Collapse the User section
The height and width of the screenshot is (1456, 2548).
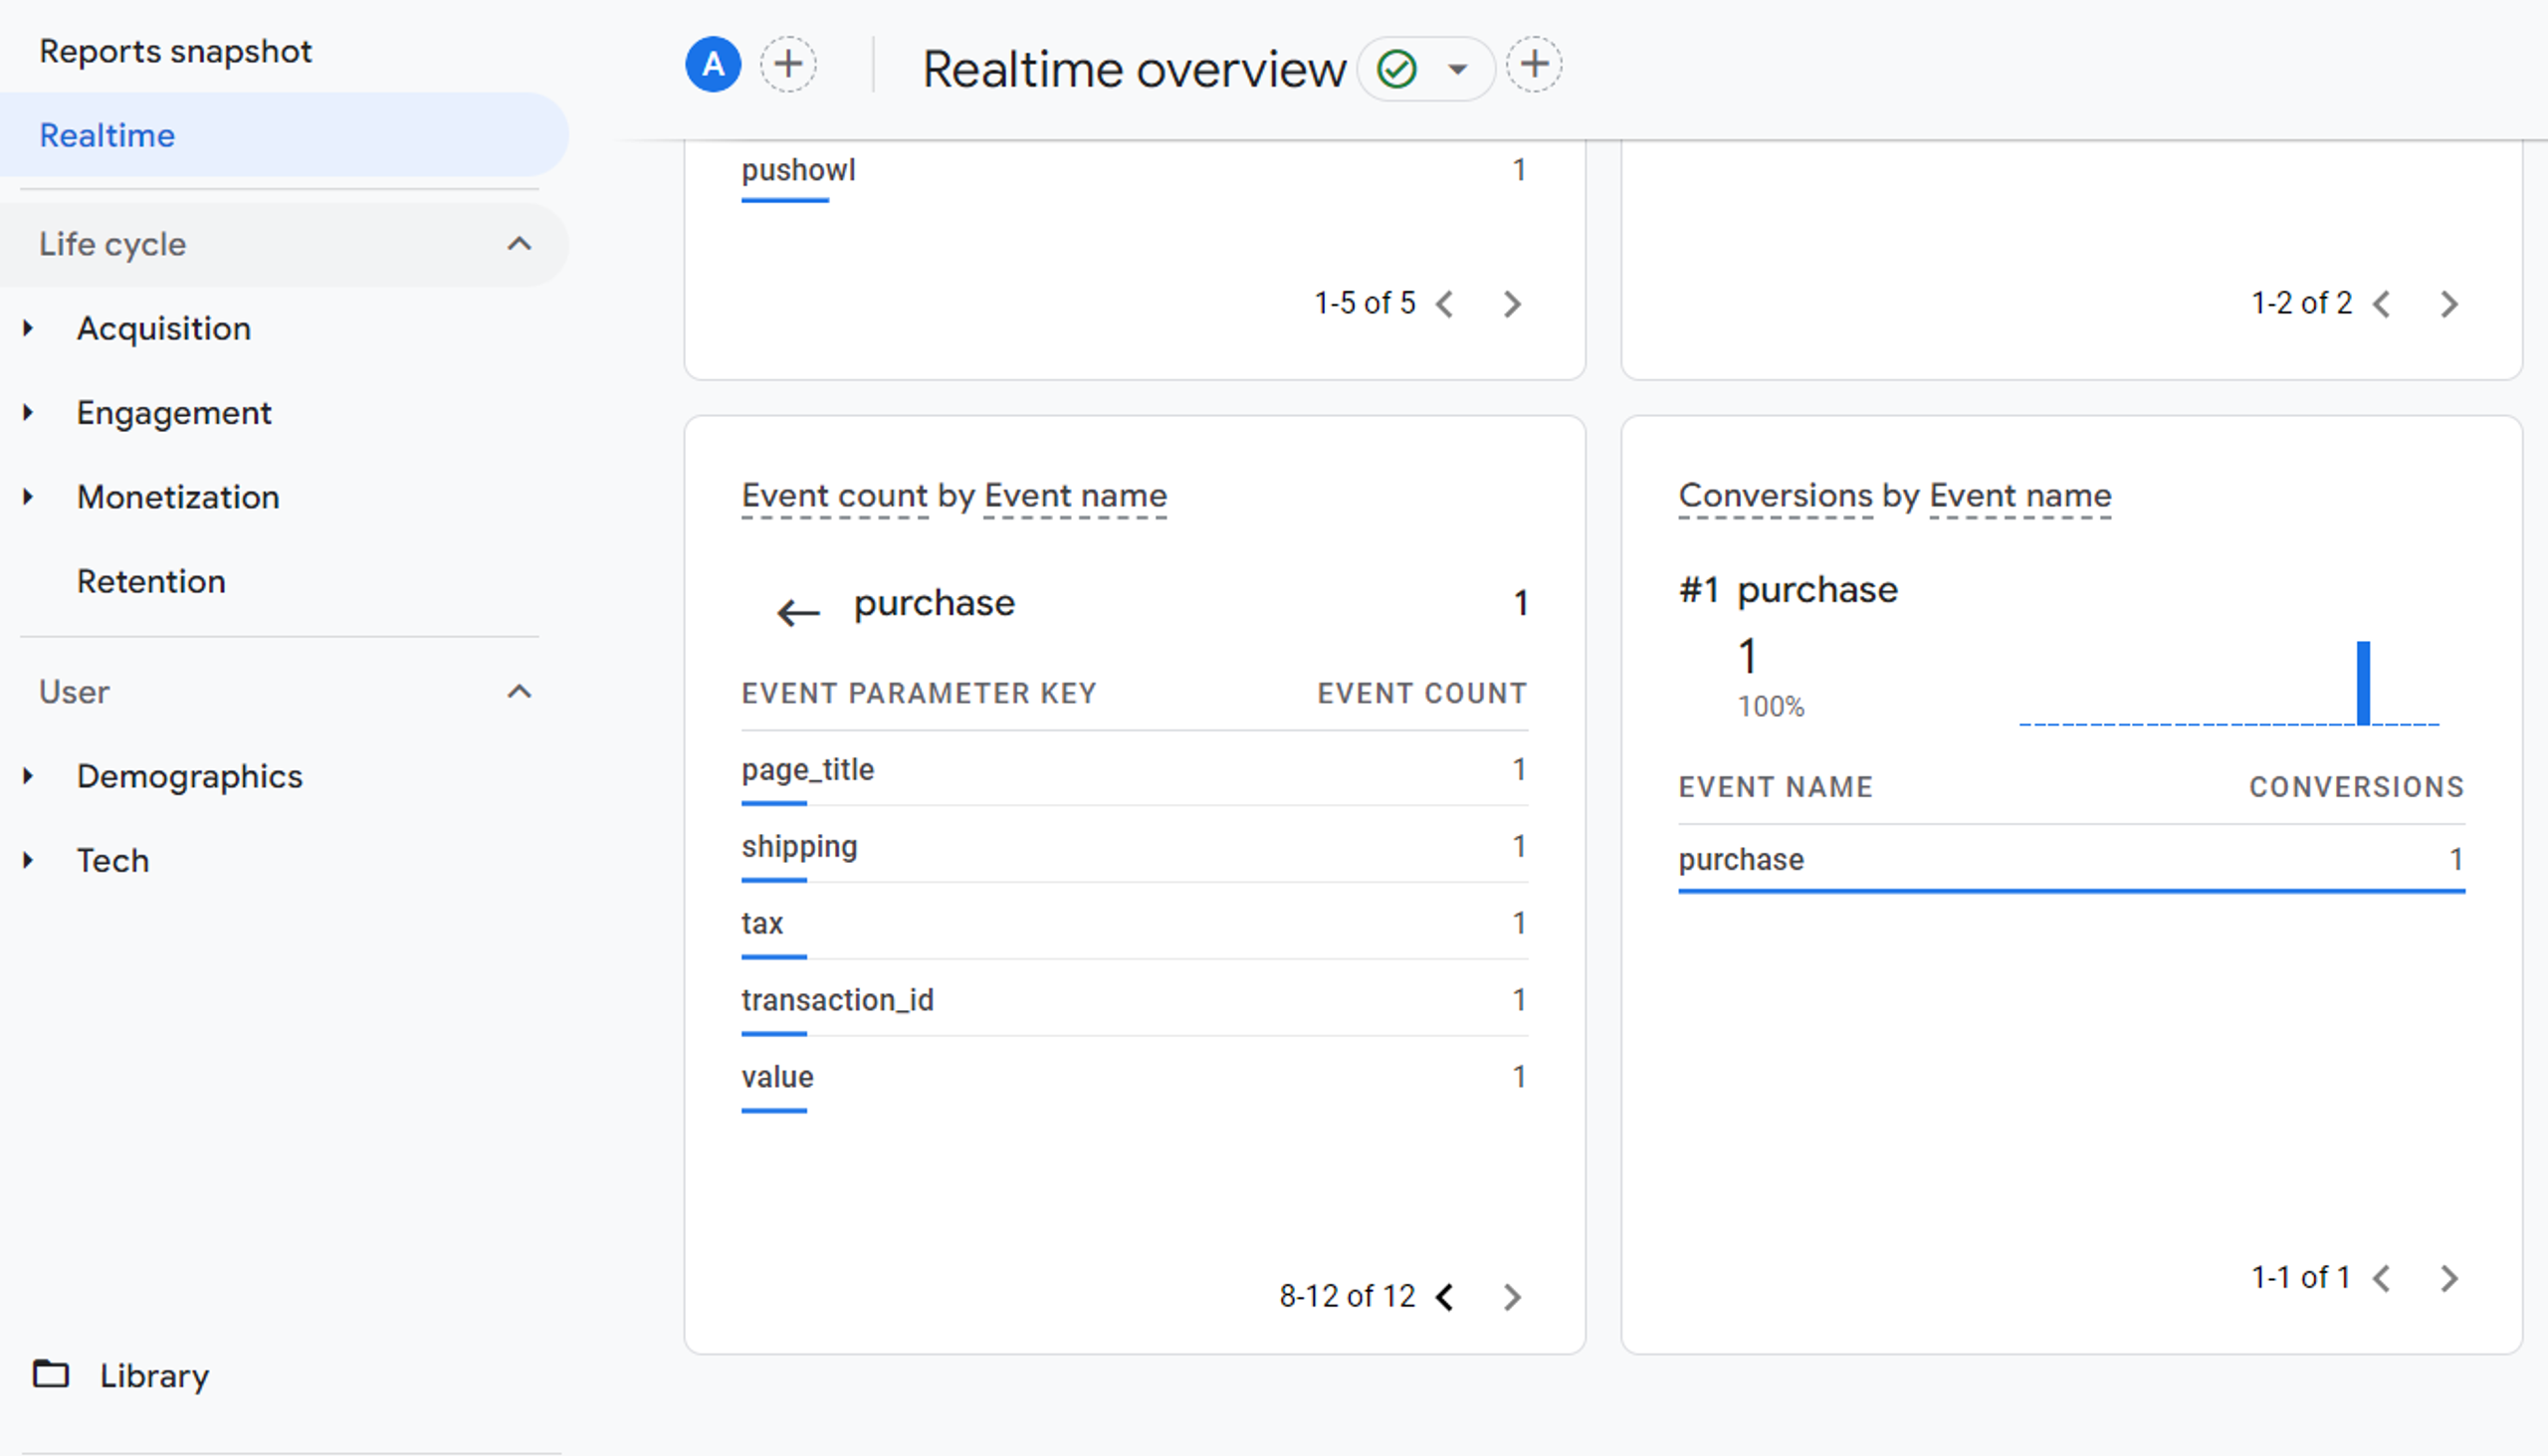[x=518, y=692]
